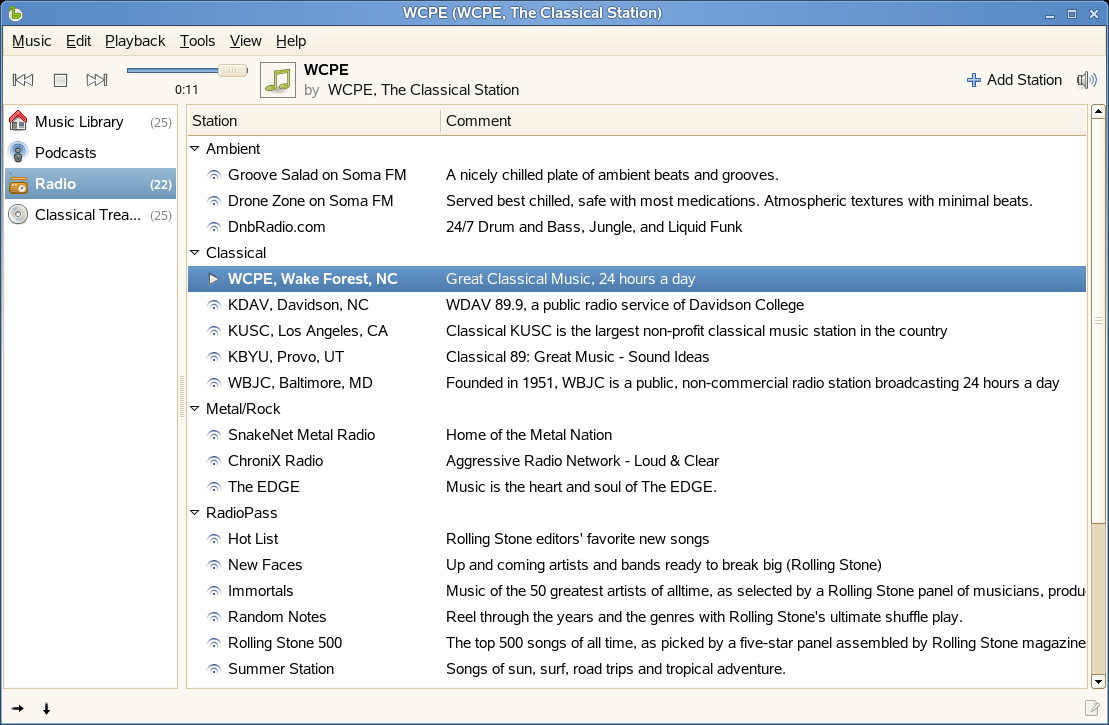
Task: Collapse the Ambient station group
Action: click(194, 149)
